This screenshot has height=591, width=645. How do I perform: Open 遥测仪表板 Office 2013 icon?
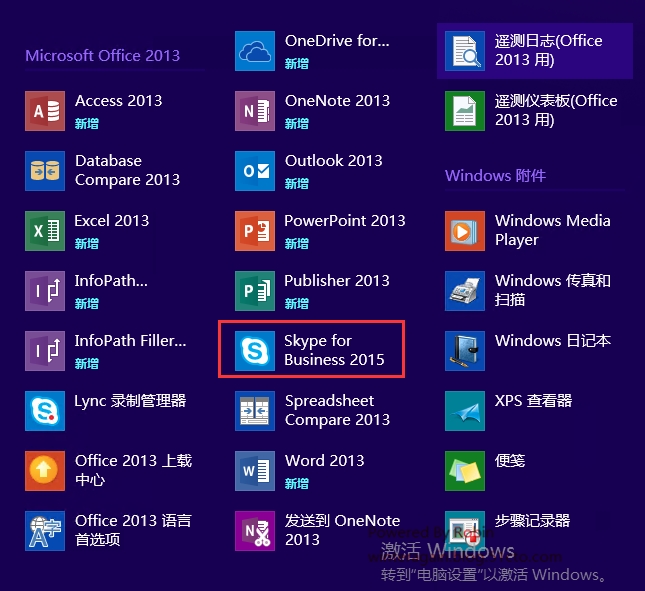point(465,111)
